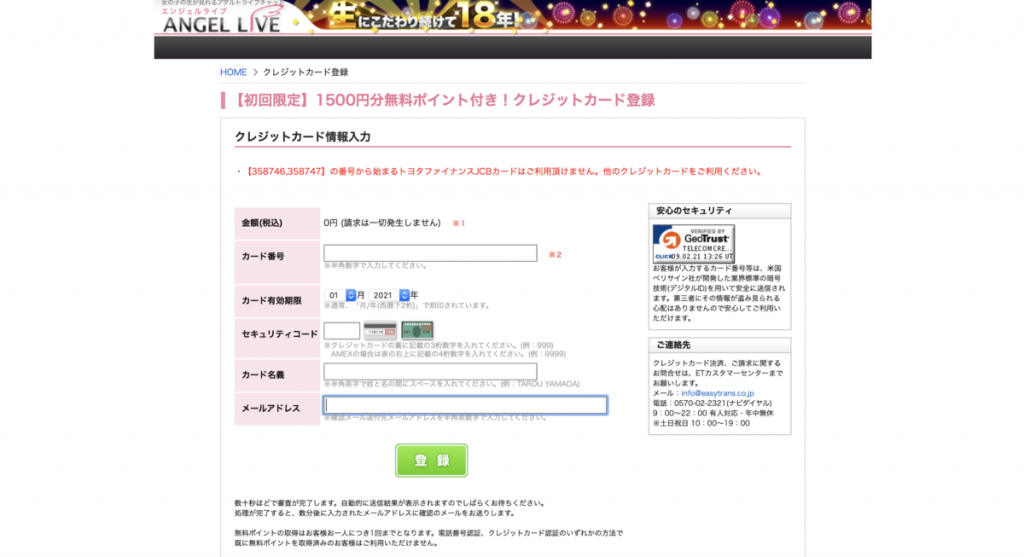
Task: Go to HOME via breadcrumb link
Action: coord(233,72)
